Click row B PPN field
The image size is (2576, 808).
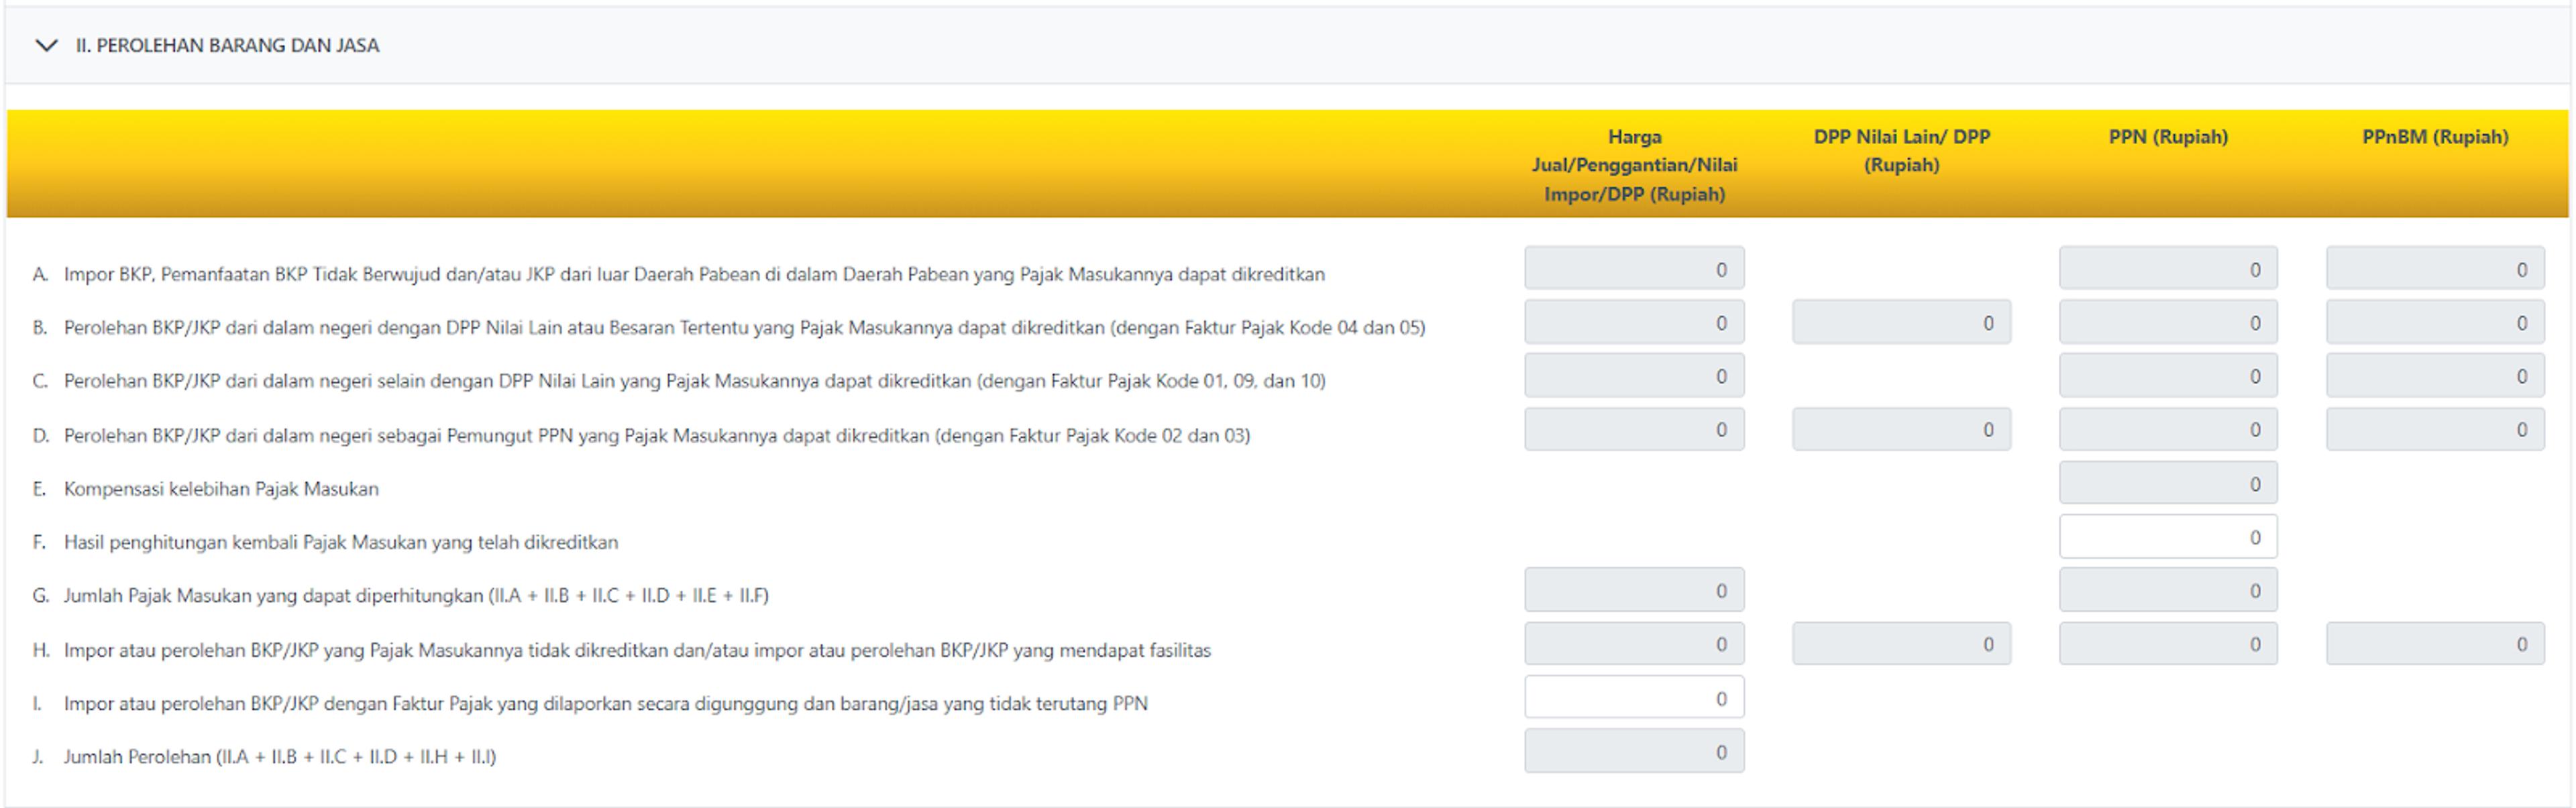2168,322
